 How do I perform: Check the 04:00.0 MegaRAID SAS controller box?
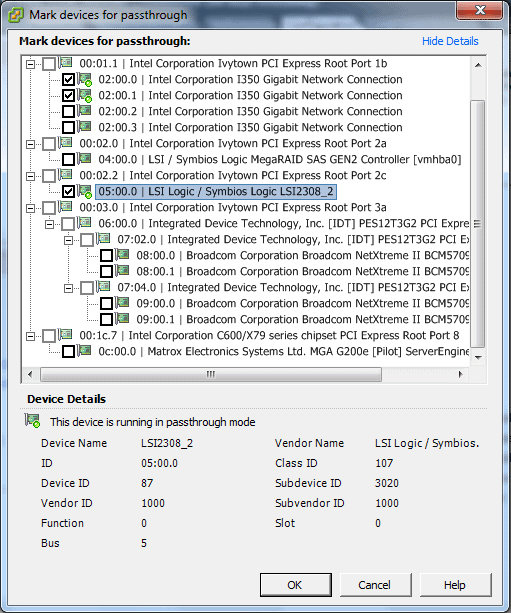[x=68, y=160]
